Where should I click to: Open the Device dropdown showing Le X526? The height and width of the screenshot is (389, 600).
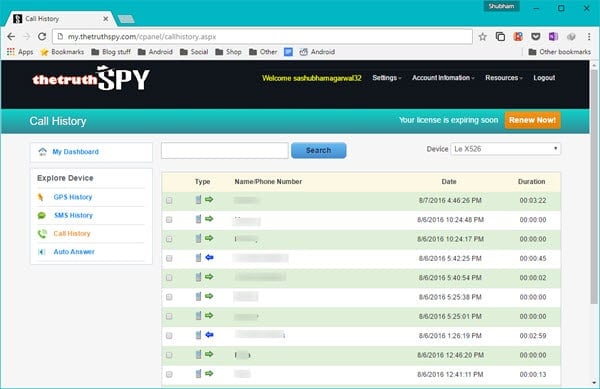(x=505, y=149)
